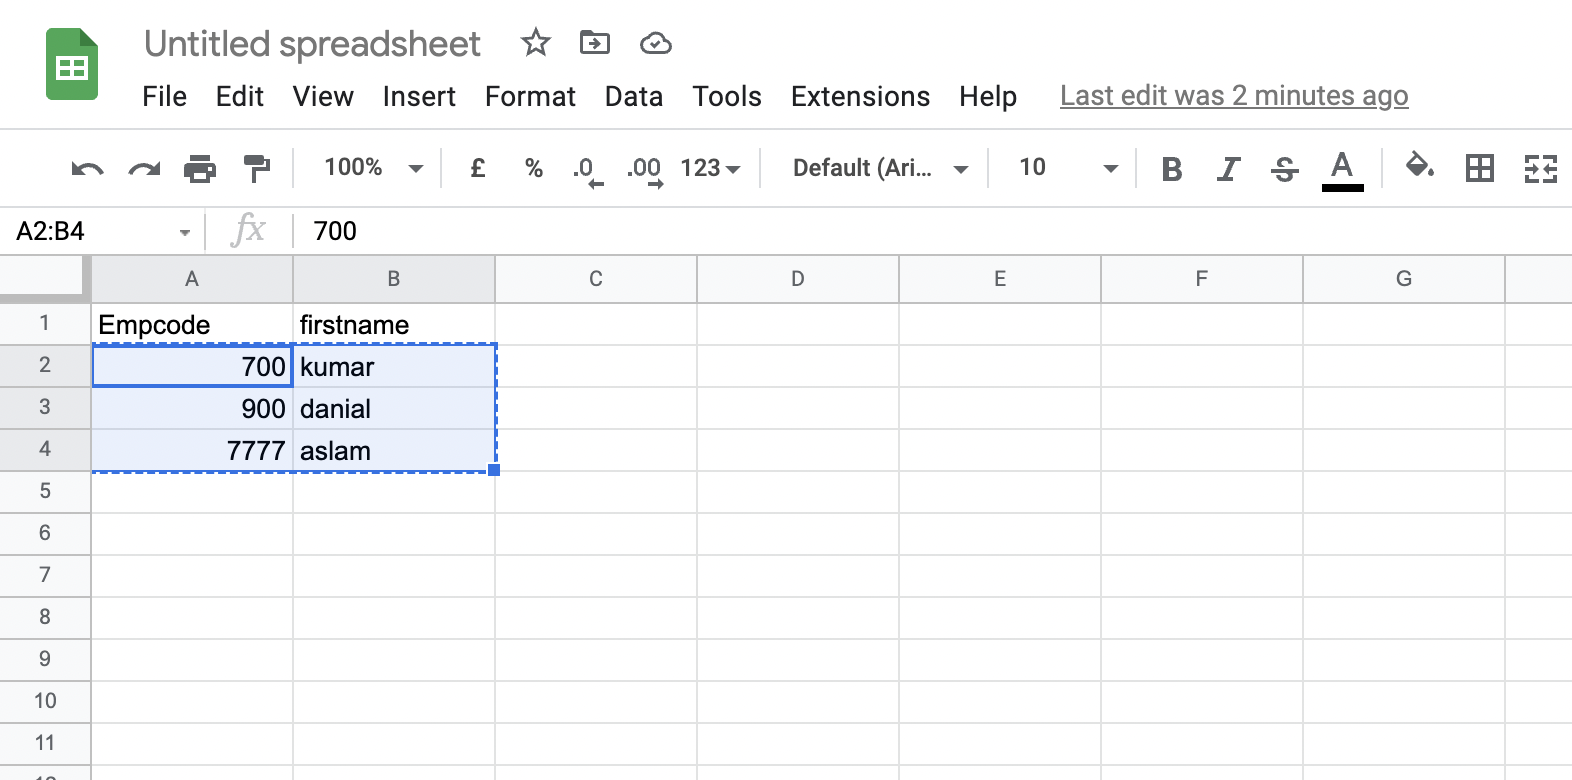The height and width of the screenshot is (780, 1572).
Task: Click the Undo button
Action: 87,168
